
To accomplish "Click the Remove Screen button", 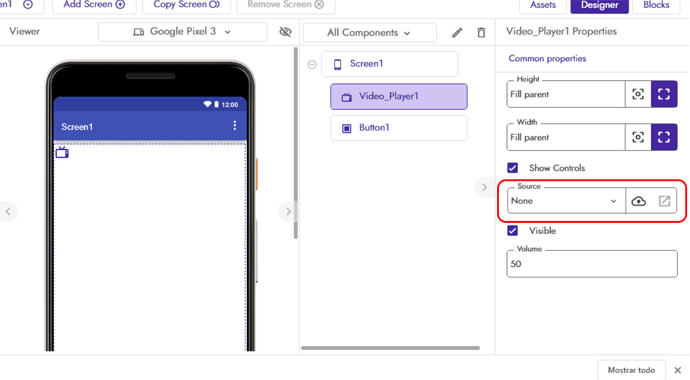I will [x=286, y=5].
